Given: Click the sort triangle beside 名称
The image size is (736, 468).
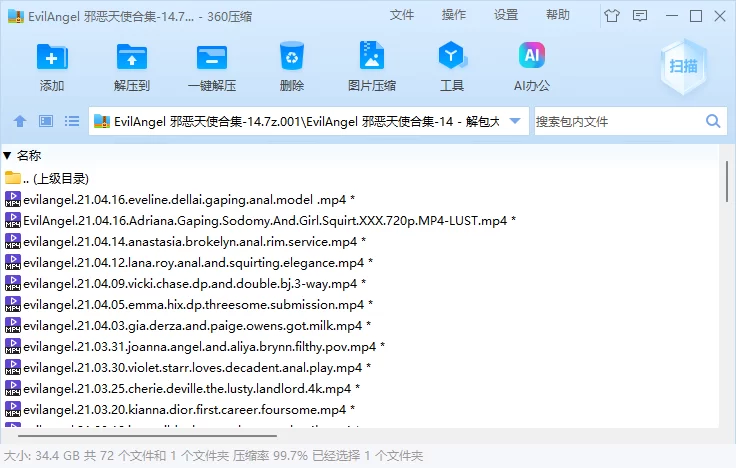Looking at the screenshot, I should click(x=7, y=155).
